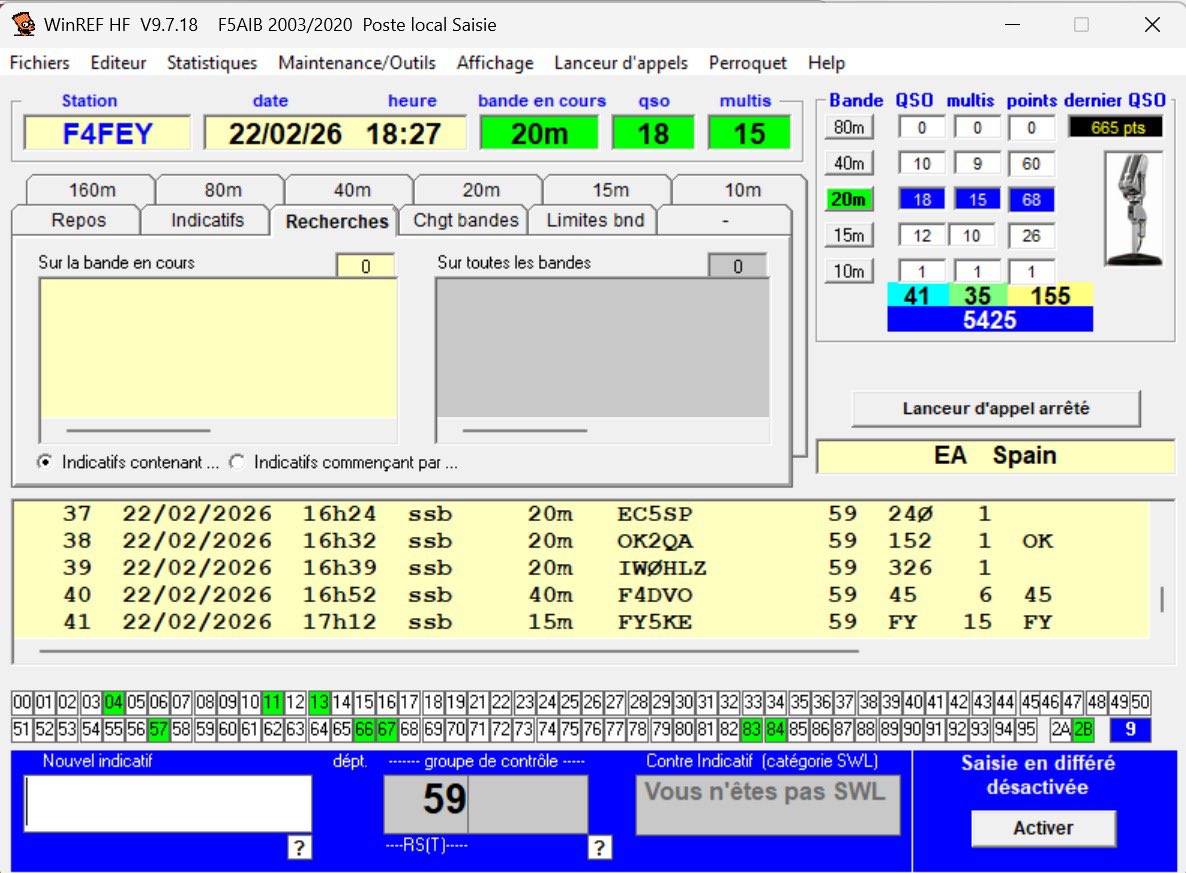Open help for groupe de contrôle
The height and width of the screenshot is (873, 1186).
(599, 847)
